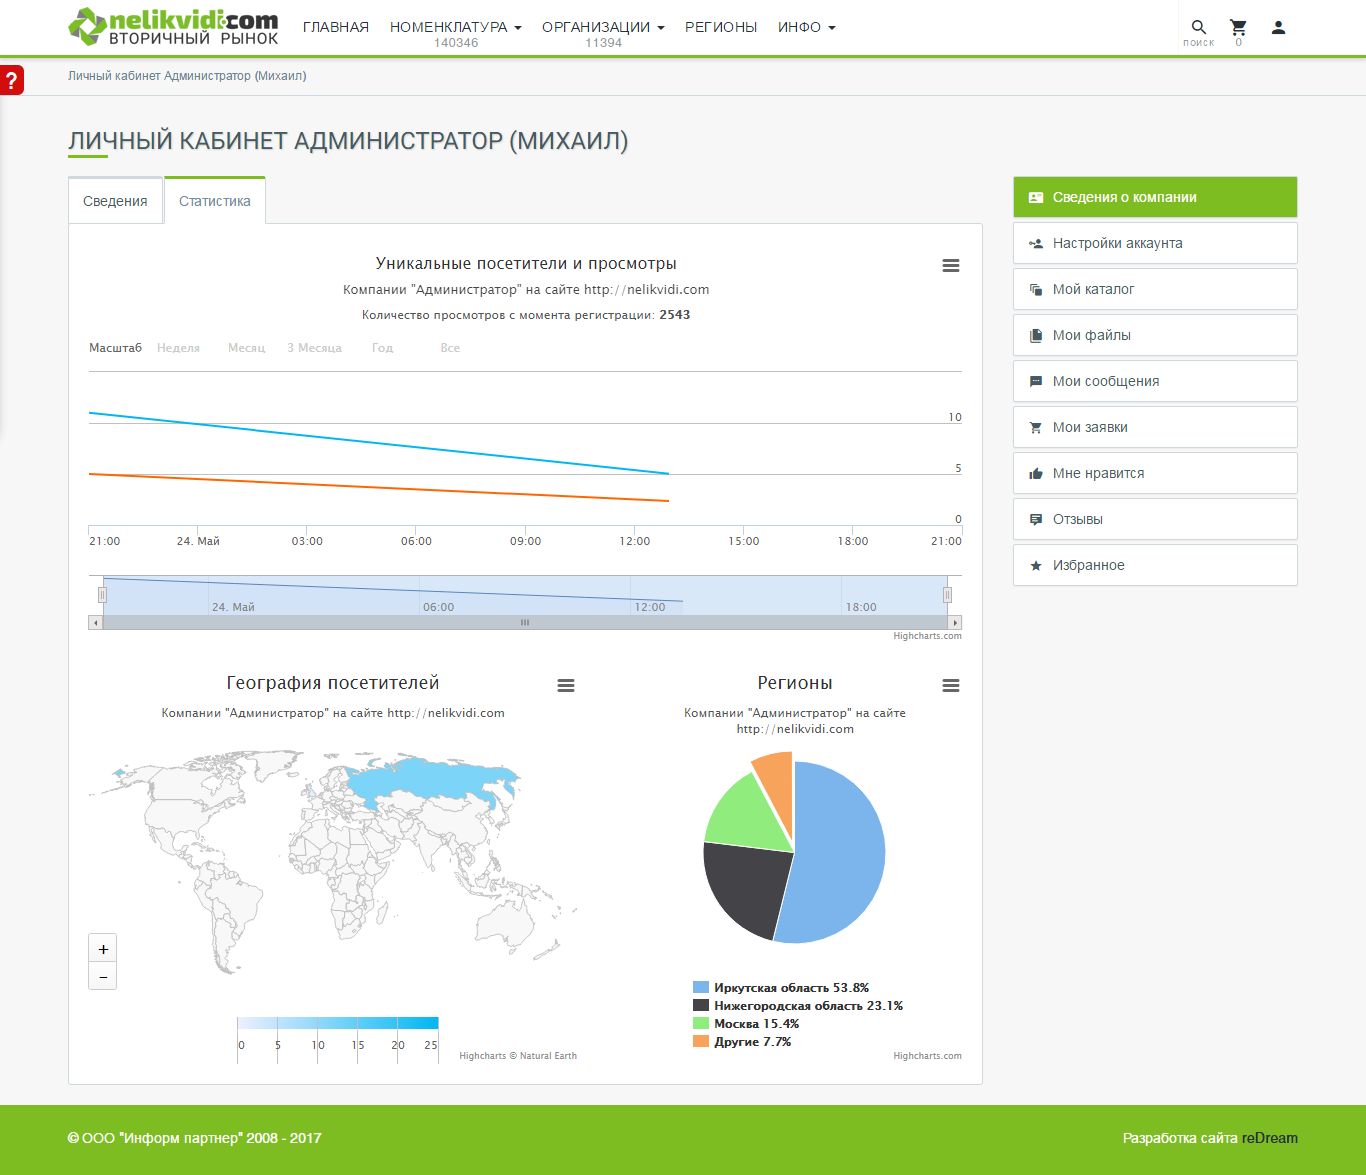Click the blue line in visitors chart

tap(379, 443)
